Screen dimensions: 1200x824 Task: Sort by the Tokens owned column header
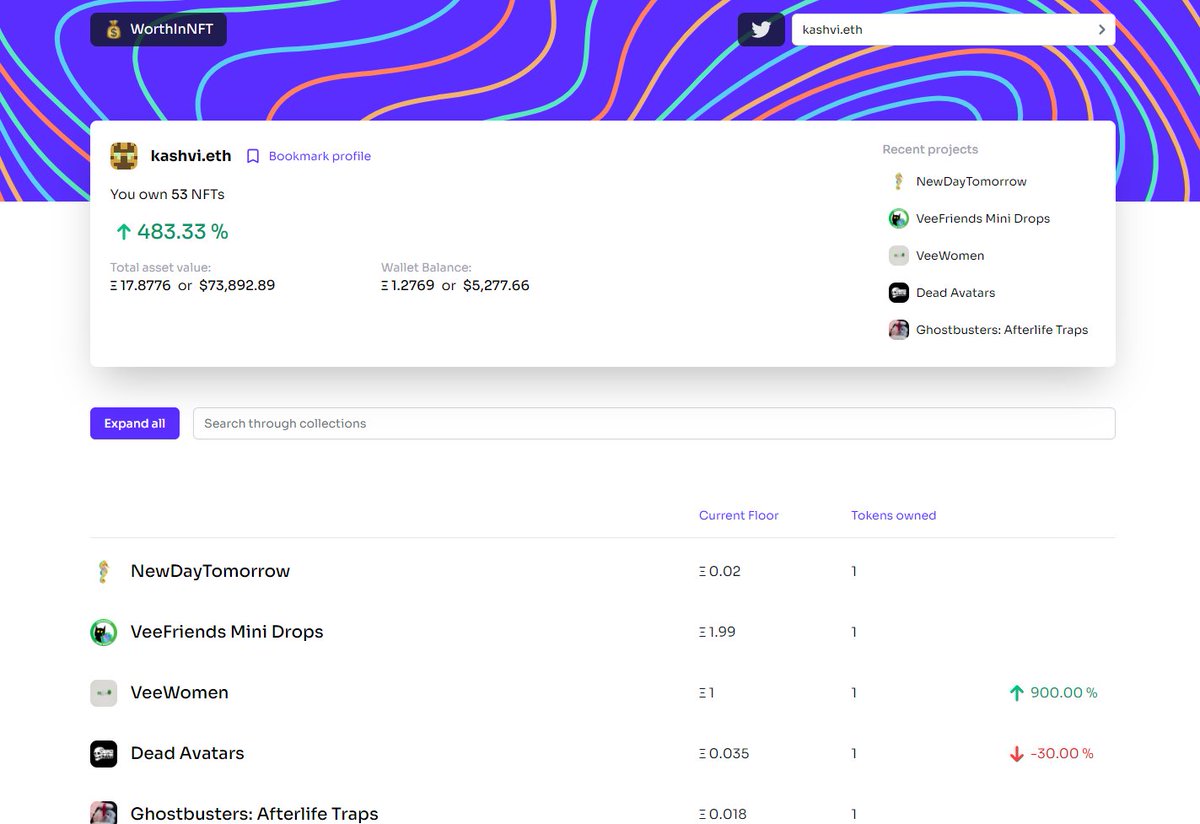point(893,516)
